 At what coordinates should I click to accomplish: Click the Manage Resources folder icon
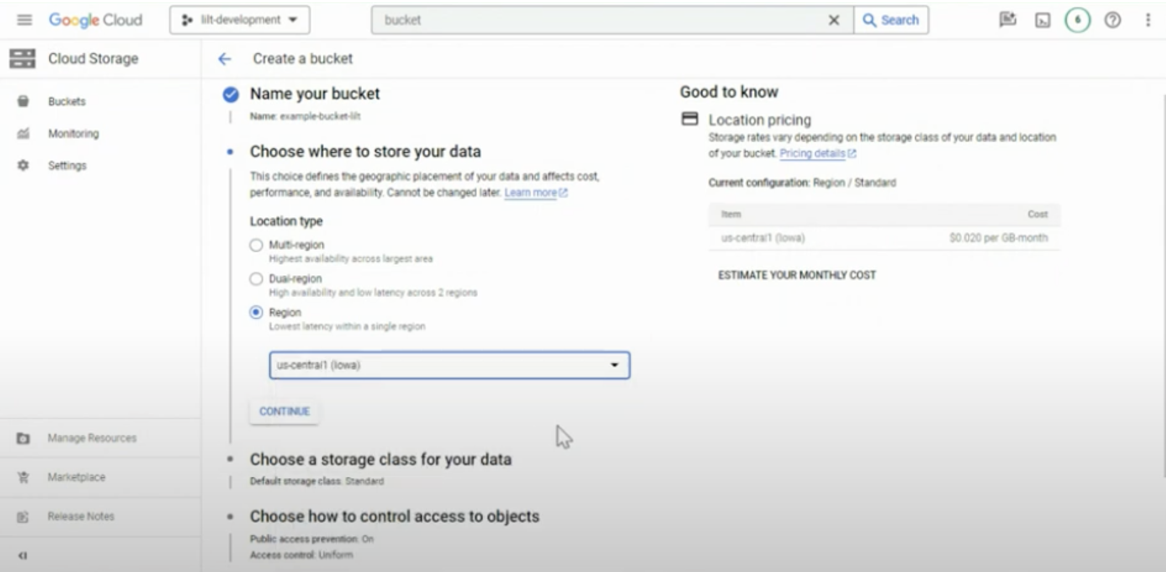tap(23, 438)
